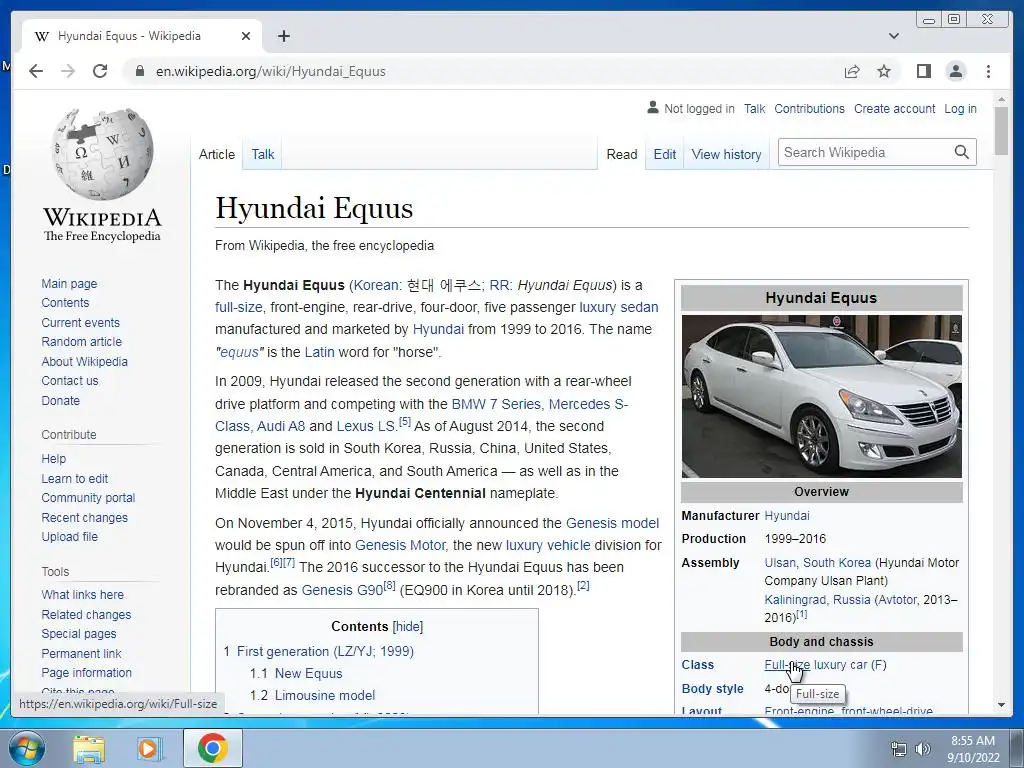Go to Main page in sidebar
Viewport: 1024px width, 768px height.
pyautogui.click(x=69, y=283)
